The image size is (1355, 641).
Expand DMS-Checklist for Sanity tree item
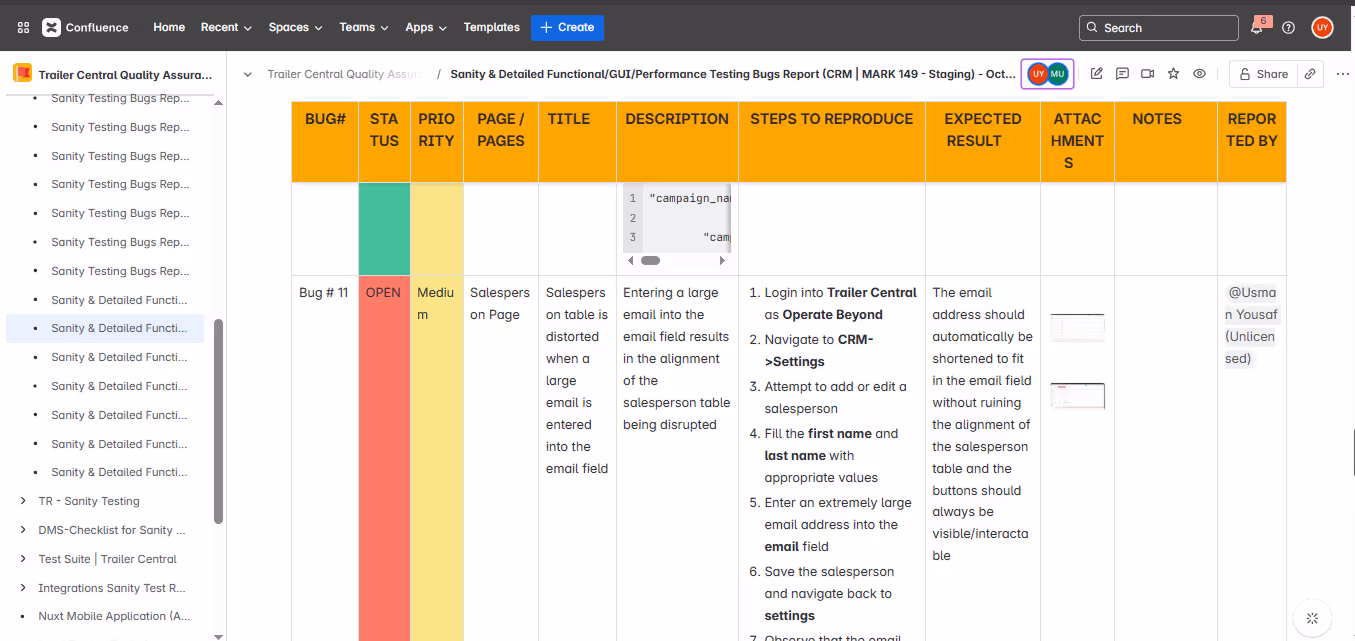click(x=23, y=530)
